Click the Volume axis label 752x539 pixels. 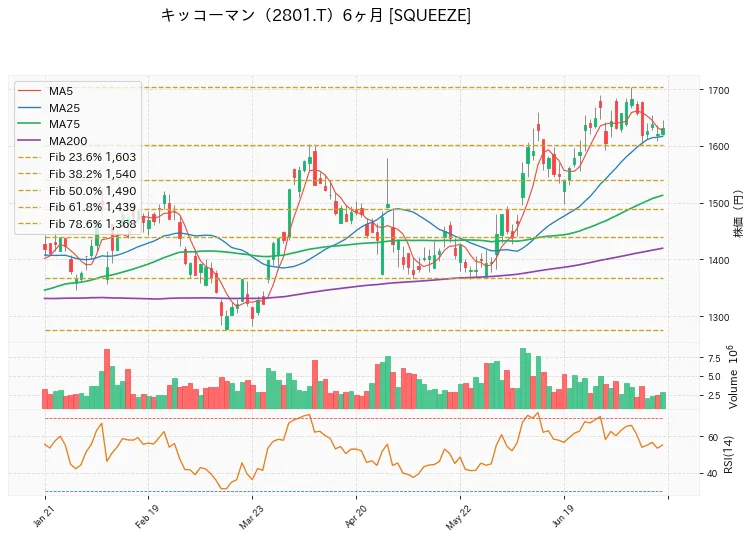coord(731,377)
